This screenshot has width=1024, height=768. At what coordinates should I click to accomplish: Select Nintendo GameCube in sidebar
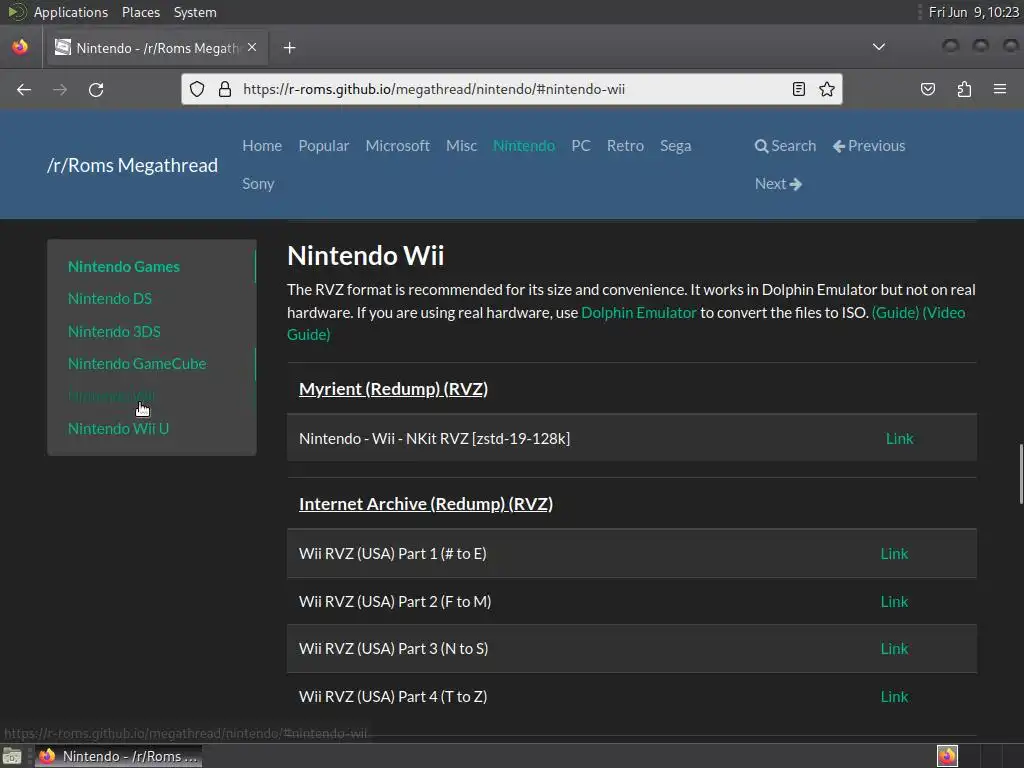[x=137, y=363]
